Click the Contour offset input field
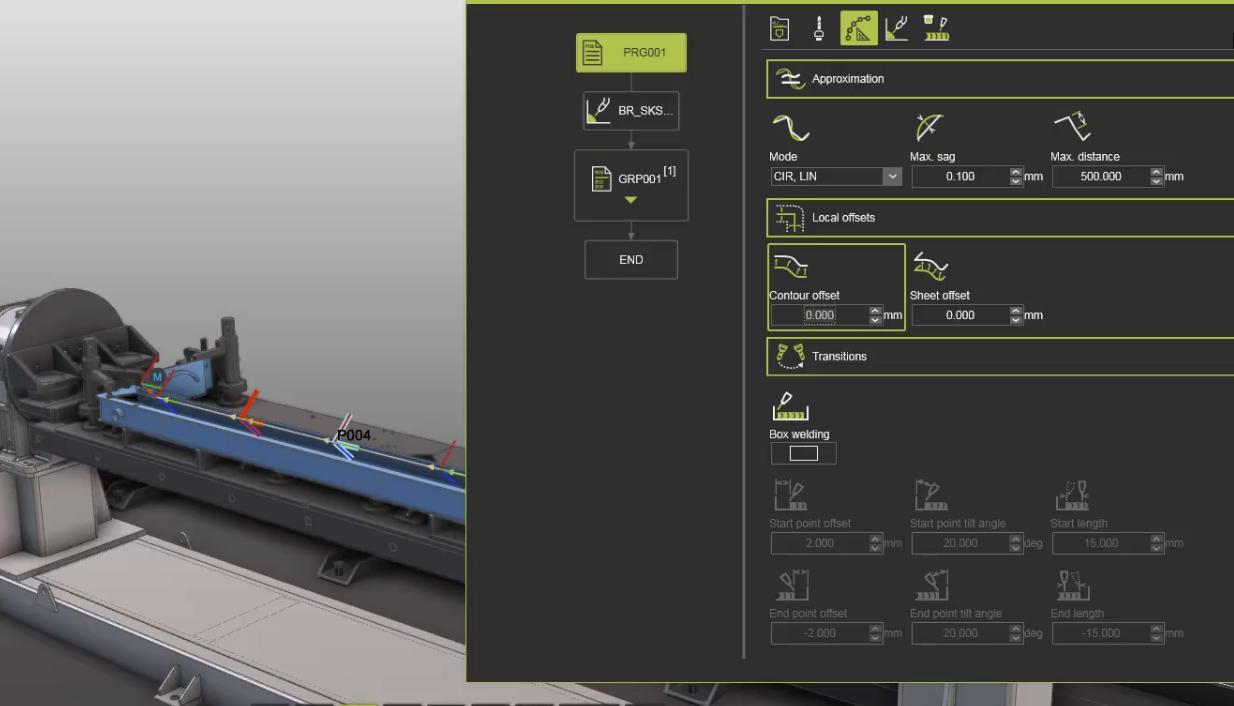 pyautogui.click(x=820, y=315)
